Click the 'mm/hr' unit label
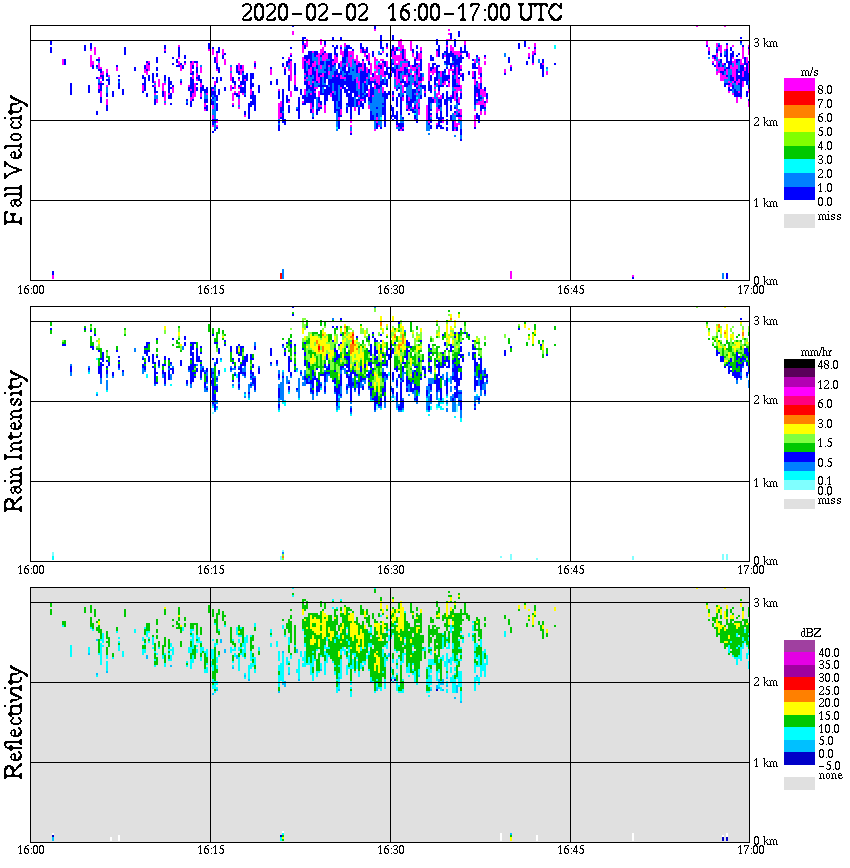850x868 pixels. click(x=816, y=352)
